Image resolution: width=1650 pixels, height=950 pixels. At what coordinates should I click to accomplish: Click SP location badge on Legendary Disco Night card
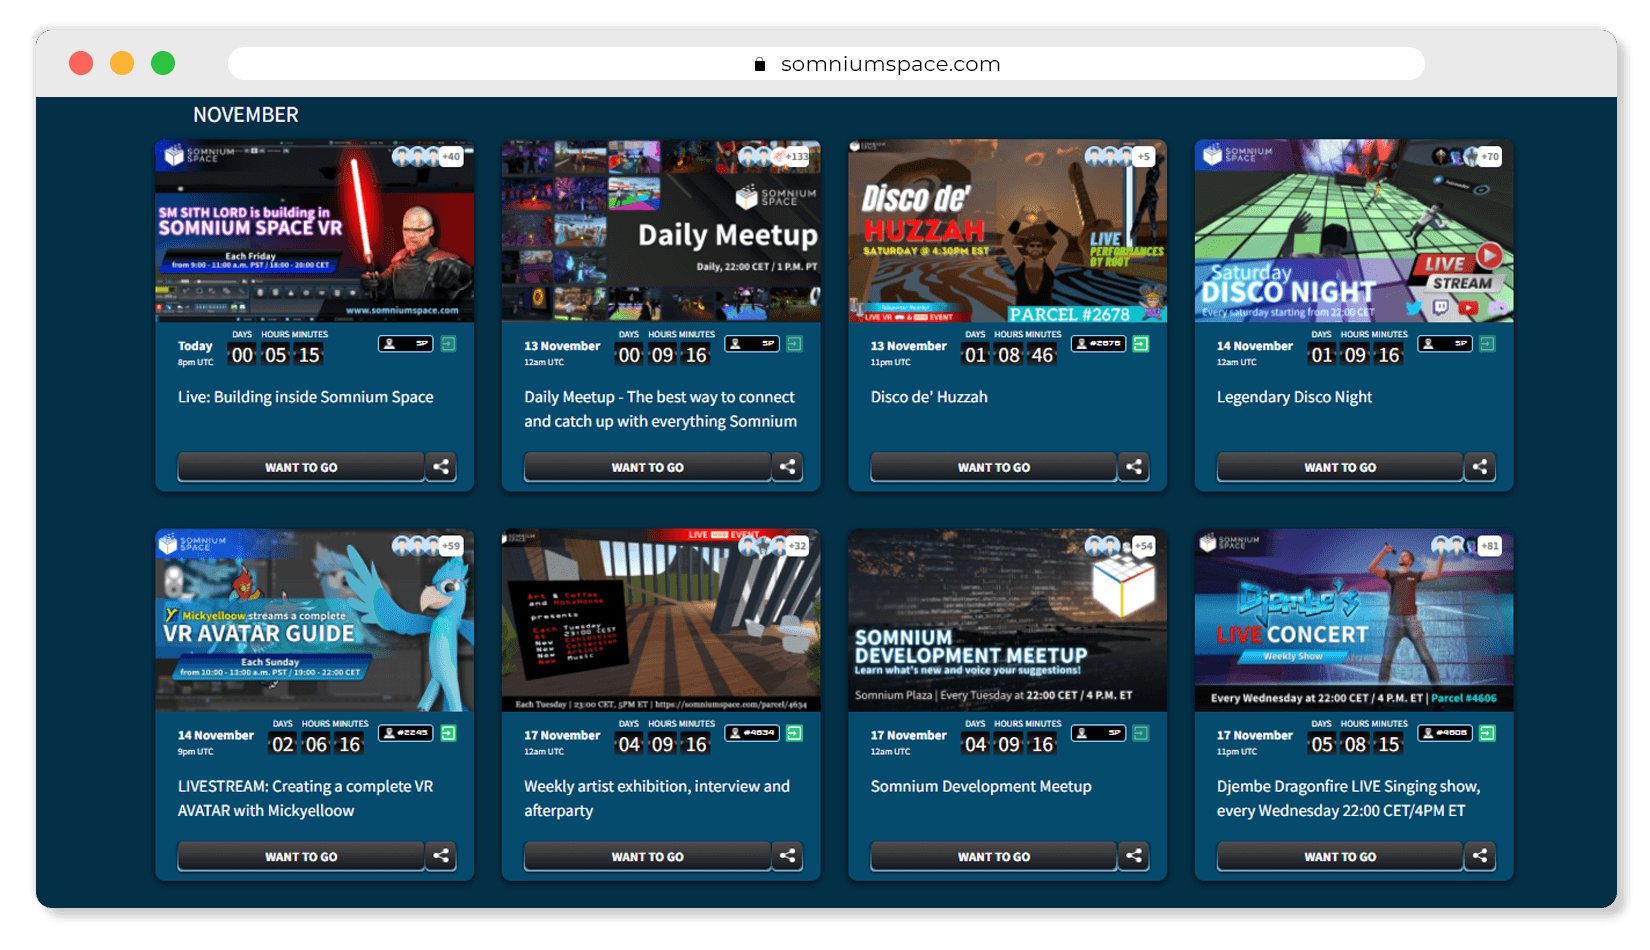click(x=1445, y=344)
